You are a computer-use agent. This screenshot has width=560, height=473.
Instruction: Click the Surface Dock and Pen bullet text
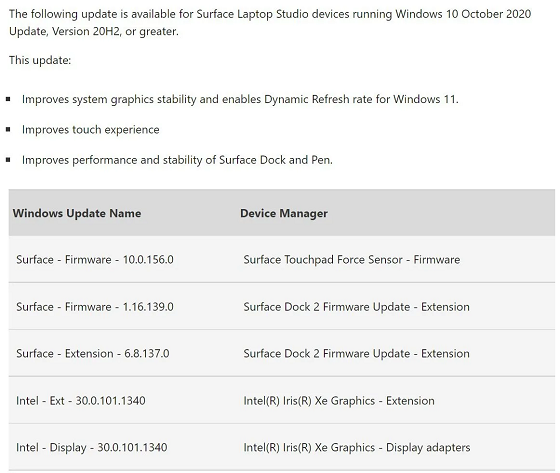tap(177, 160)
